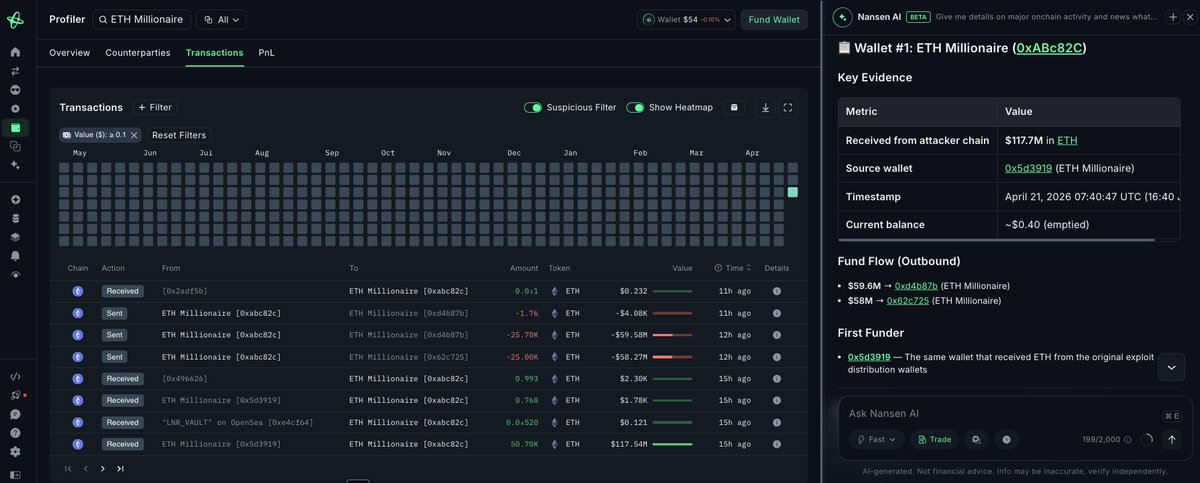The width and height of the screenshot is (1200, 483).
Task: Open the settings gear in the sidebar
Action: click(15, 451)
